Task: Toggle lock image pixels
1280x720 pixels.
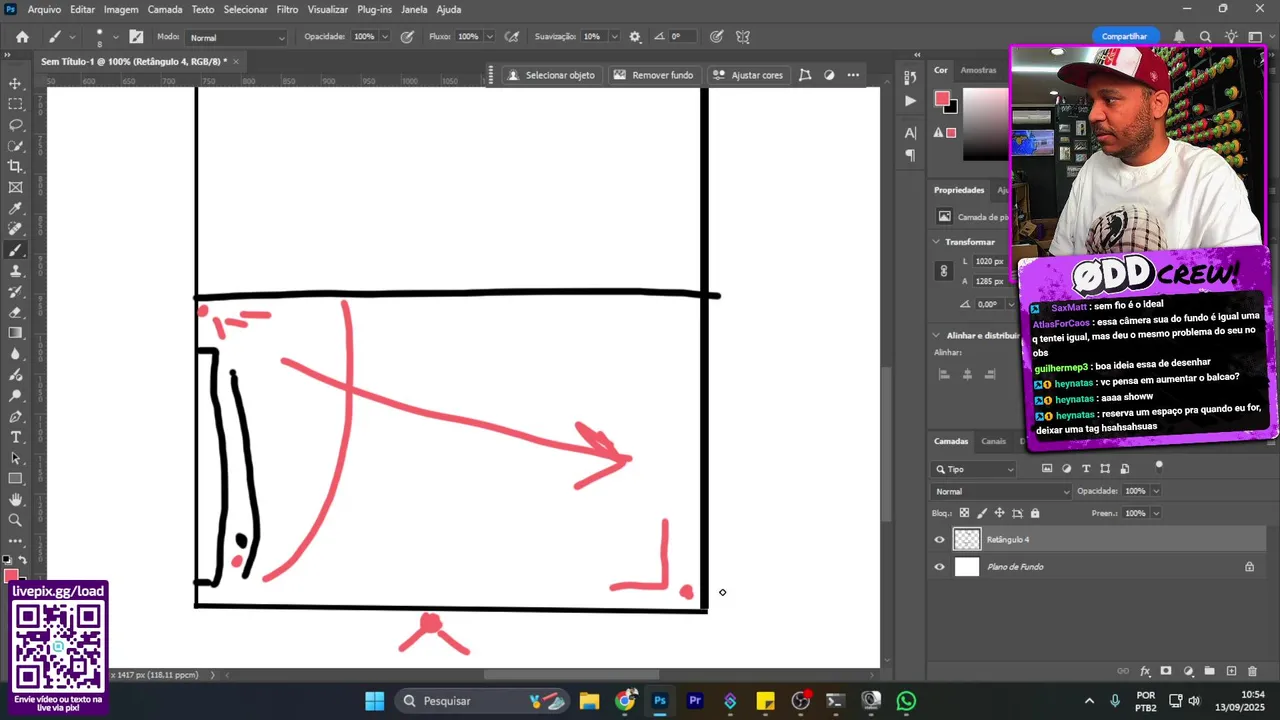Action: coord(981,513)
